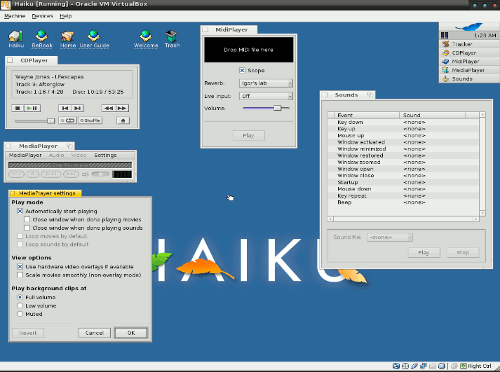This screenshot has height=372, width=500.
Task: Click OK in MediaPlayer settings
Action: [131, 333]
